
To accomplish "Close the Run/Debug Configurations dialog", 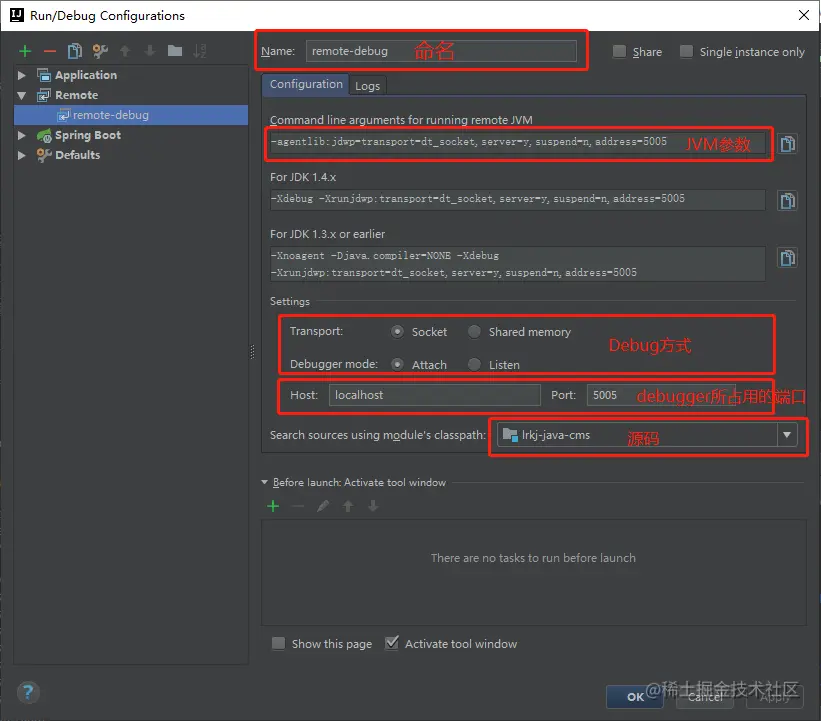I will pyautogui.click(x=804, y=15).
